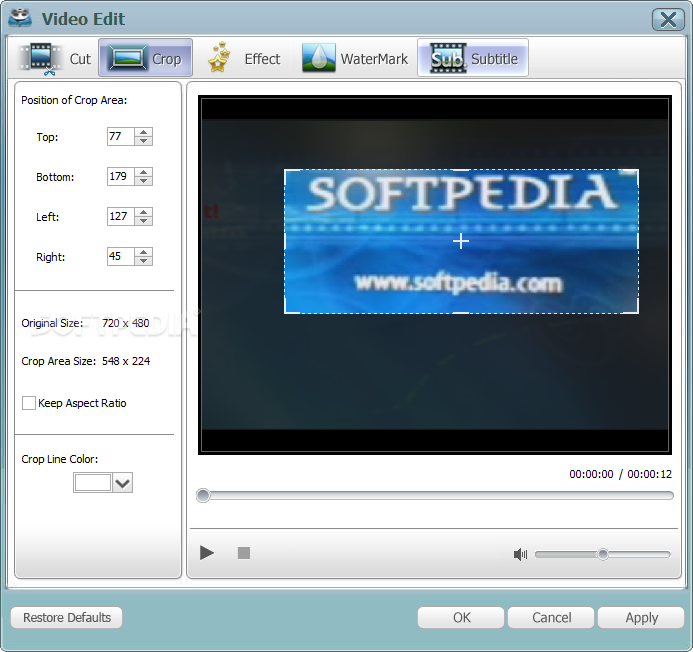The height and width of the screenshot is (652, 693).
Task: Decrease the Left crop value
Action: [x=144, y=221]
